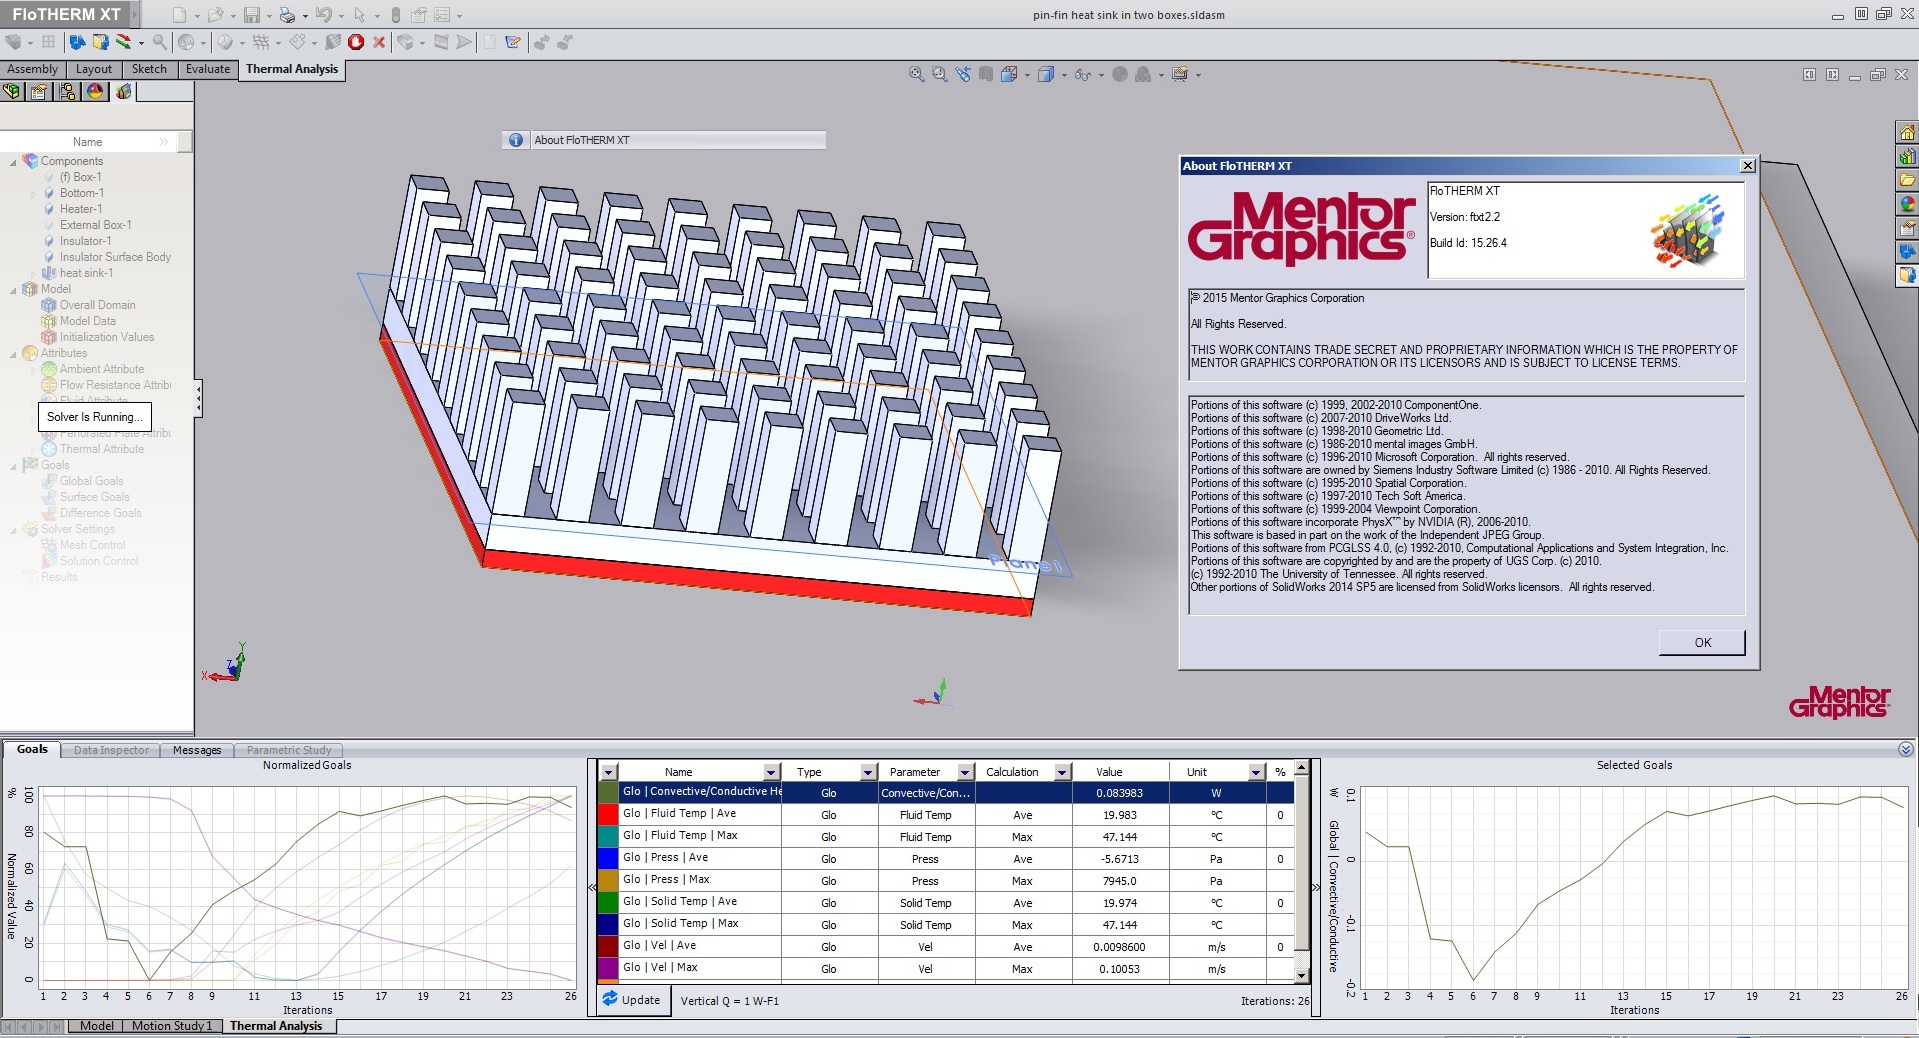Click the left panel collapse handle

[x=198, y=398]
